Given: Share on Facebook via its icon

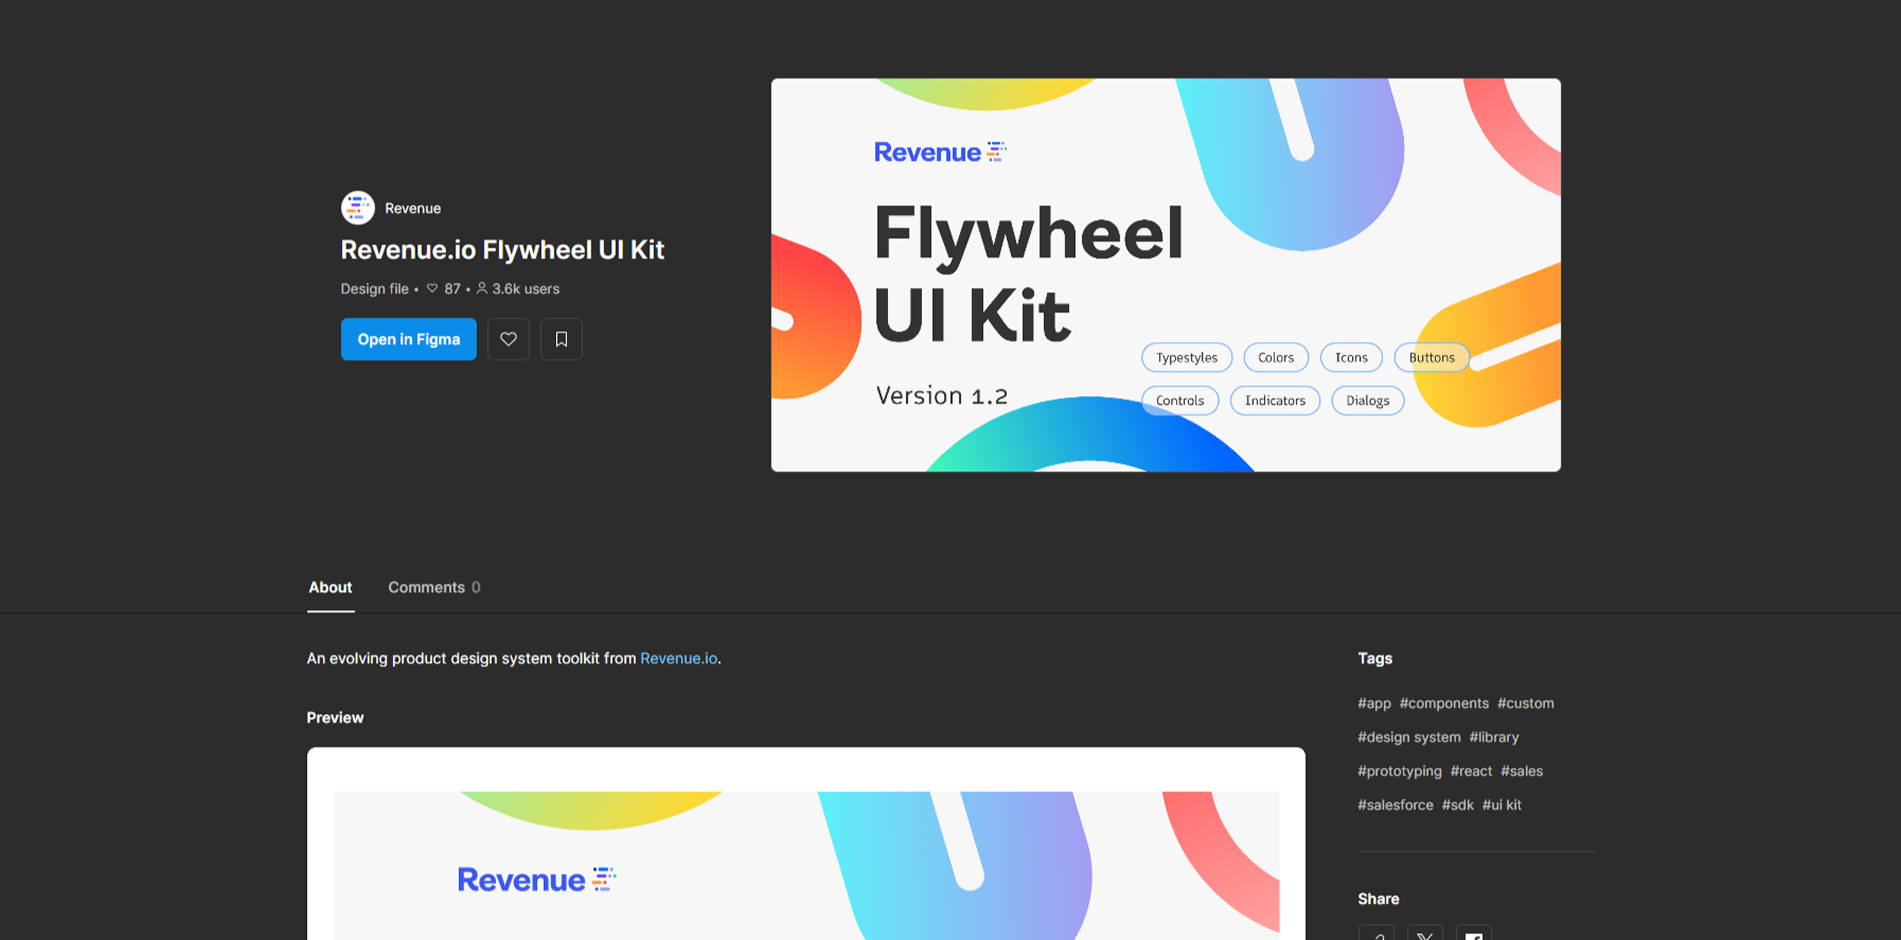Looking at the screenshot, I should click(x=1474, y=934).
